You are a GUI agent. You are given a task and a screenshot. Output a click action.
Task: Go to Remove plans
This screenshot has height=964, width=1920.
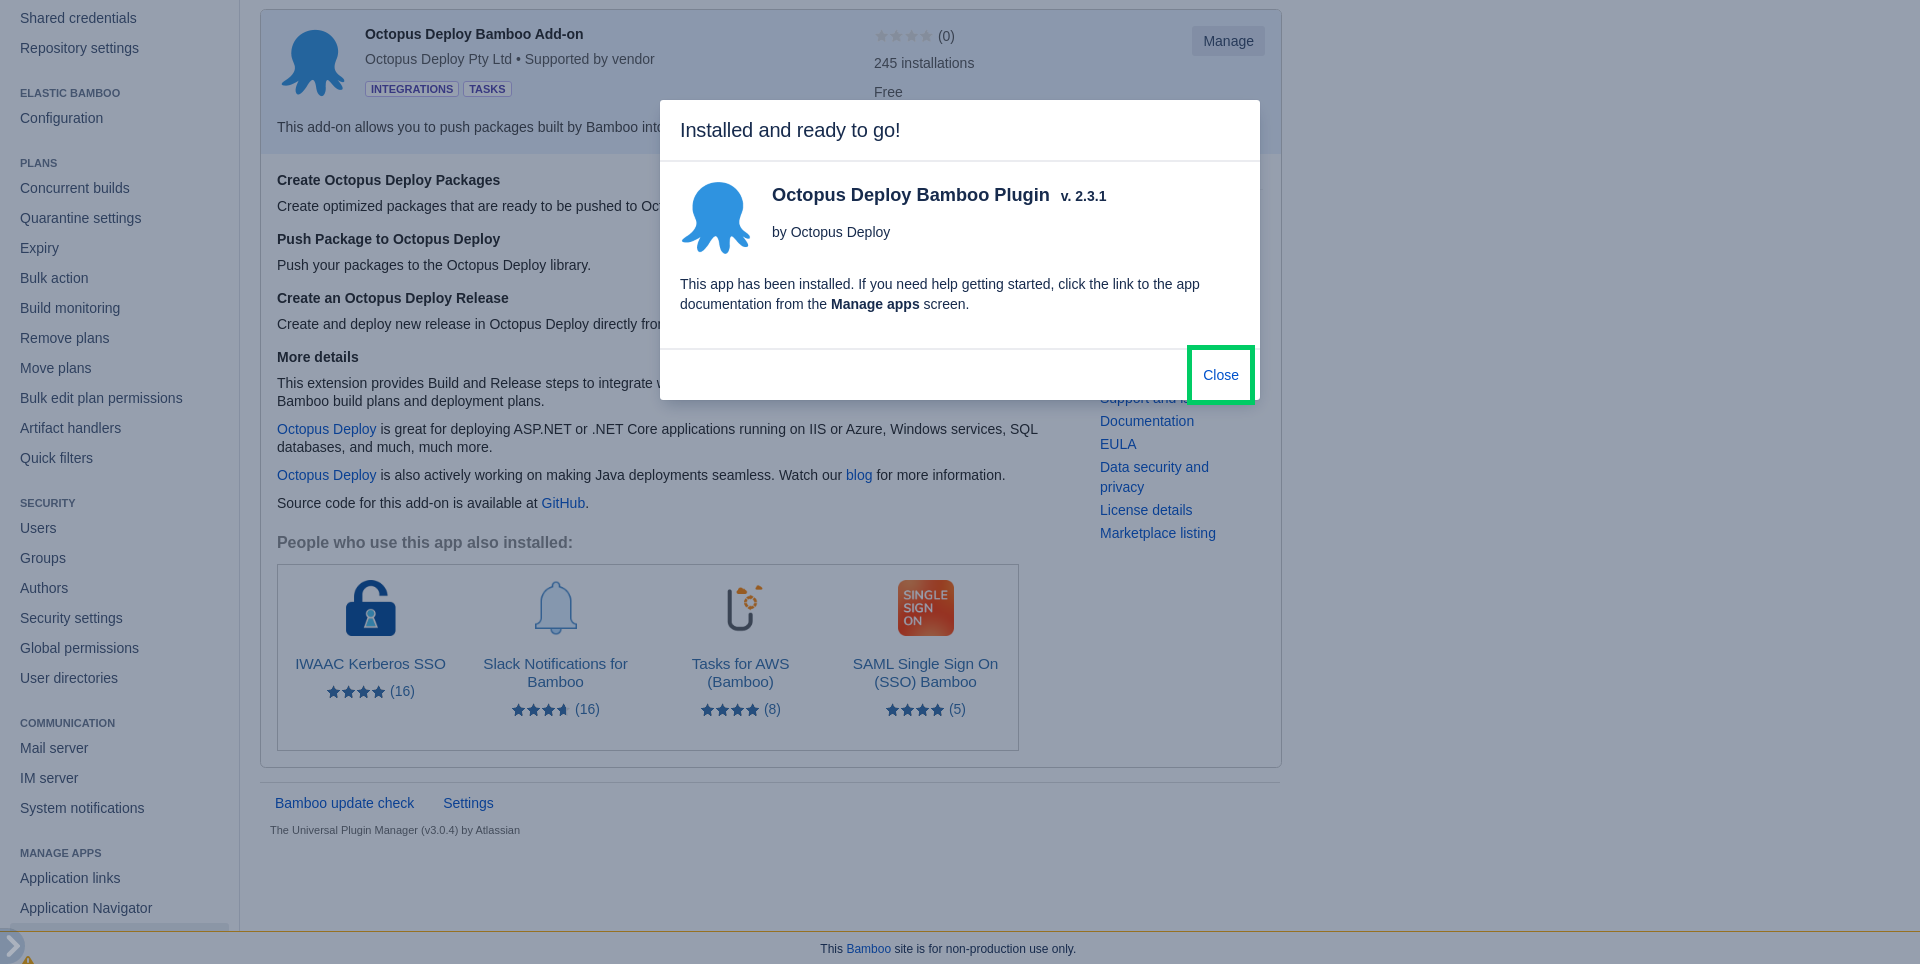(x=65, y=338)
